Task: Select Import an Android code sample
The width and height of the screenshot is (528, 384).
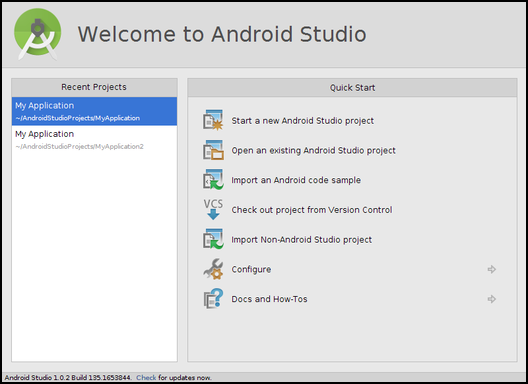Action: tap(296, 180)
